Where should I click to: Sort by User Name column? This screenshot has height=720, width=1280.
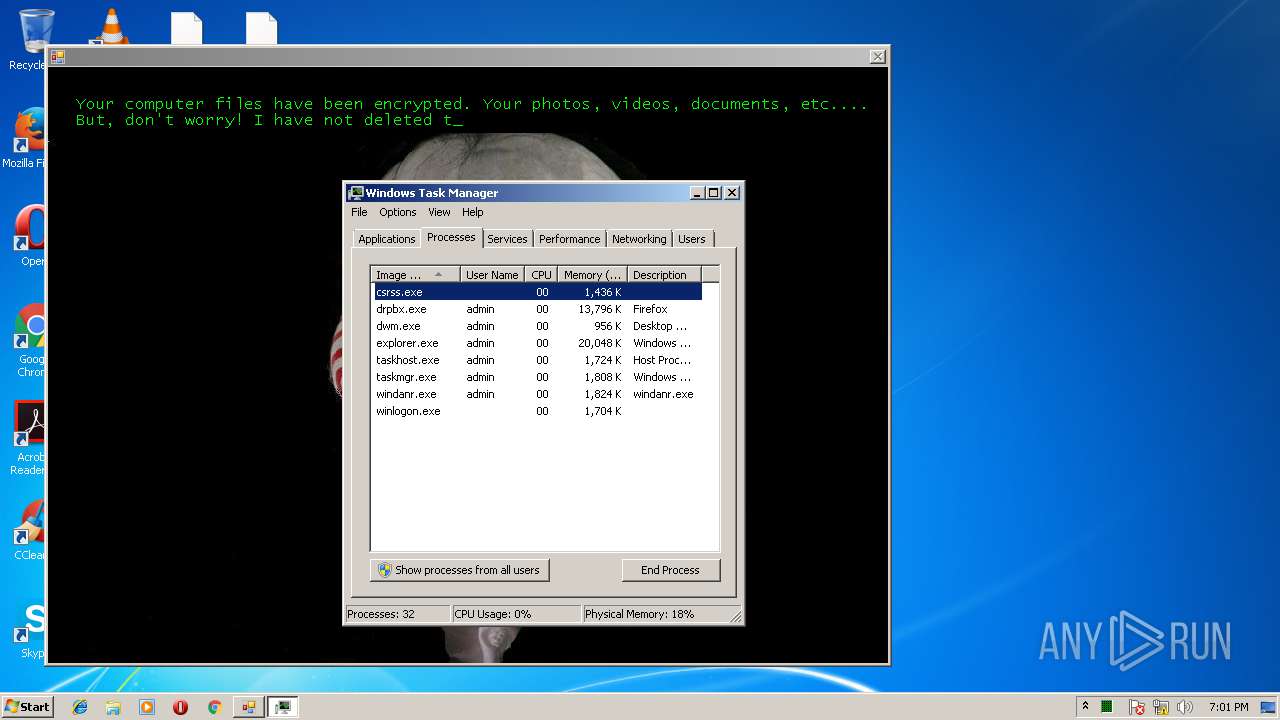click(492, 275)
